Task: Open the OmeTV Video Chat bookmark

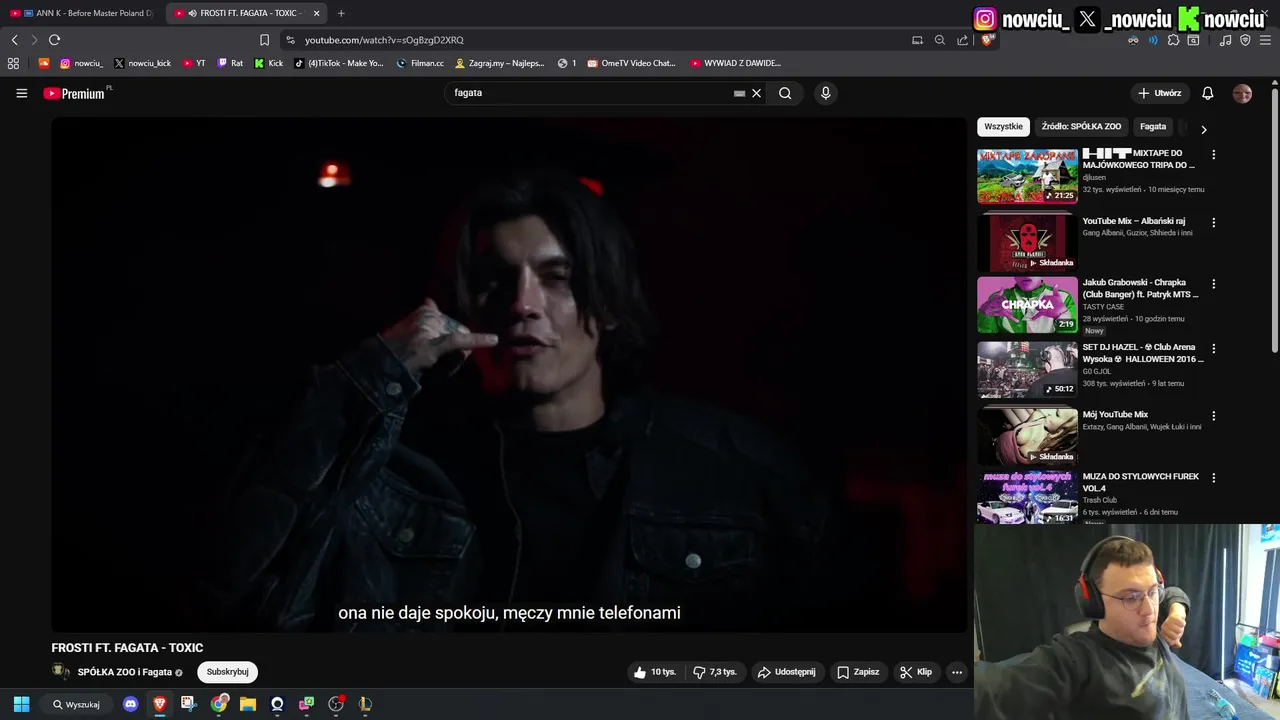Action: (x=632, y=63)
